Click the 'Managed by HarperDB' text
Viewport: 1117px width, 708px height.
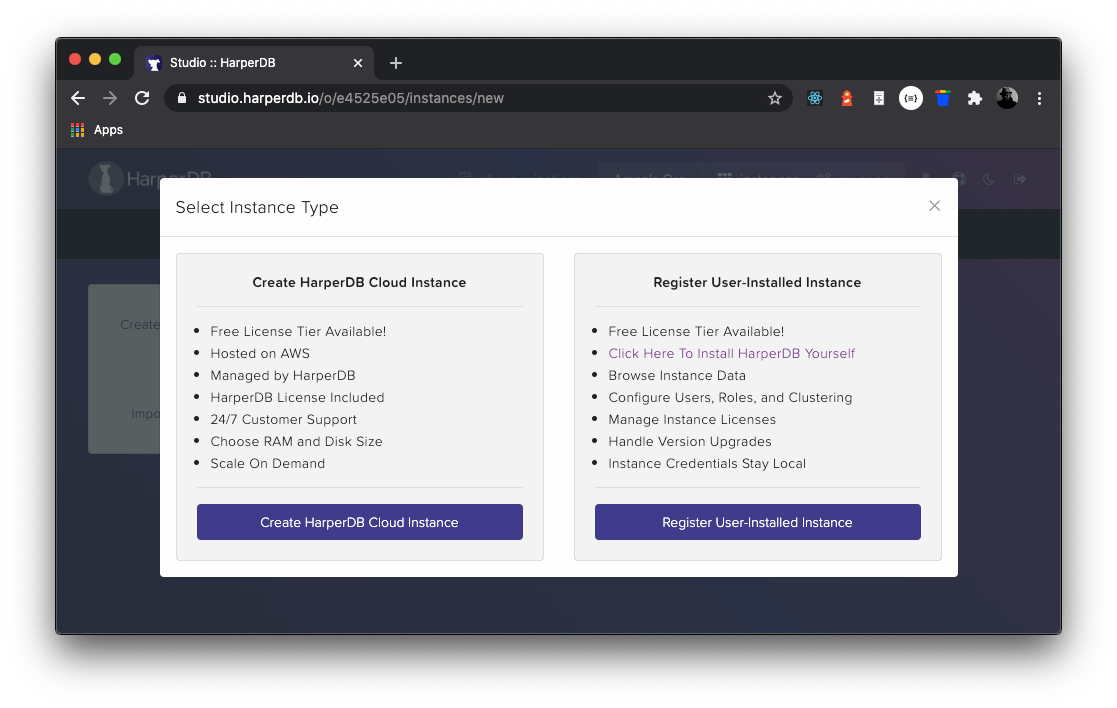(x=283, y=375)
